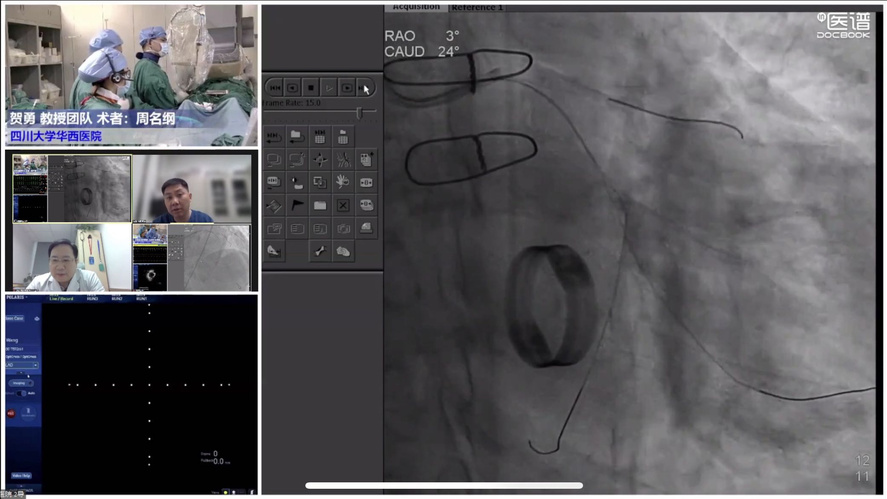Viewport: 887px width, 499px height.
Task: Switch to the Reference 1 tab
Action: [477, 6]
